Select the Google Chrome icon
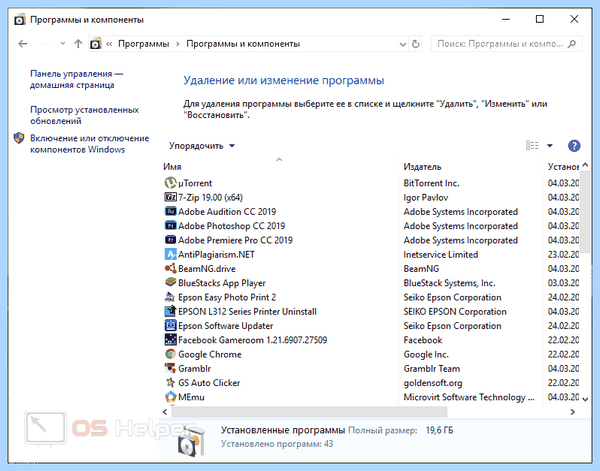The width and height of the screenshot is (600, 471). click(x=170, y=354)
